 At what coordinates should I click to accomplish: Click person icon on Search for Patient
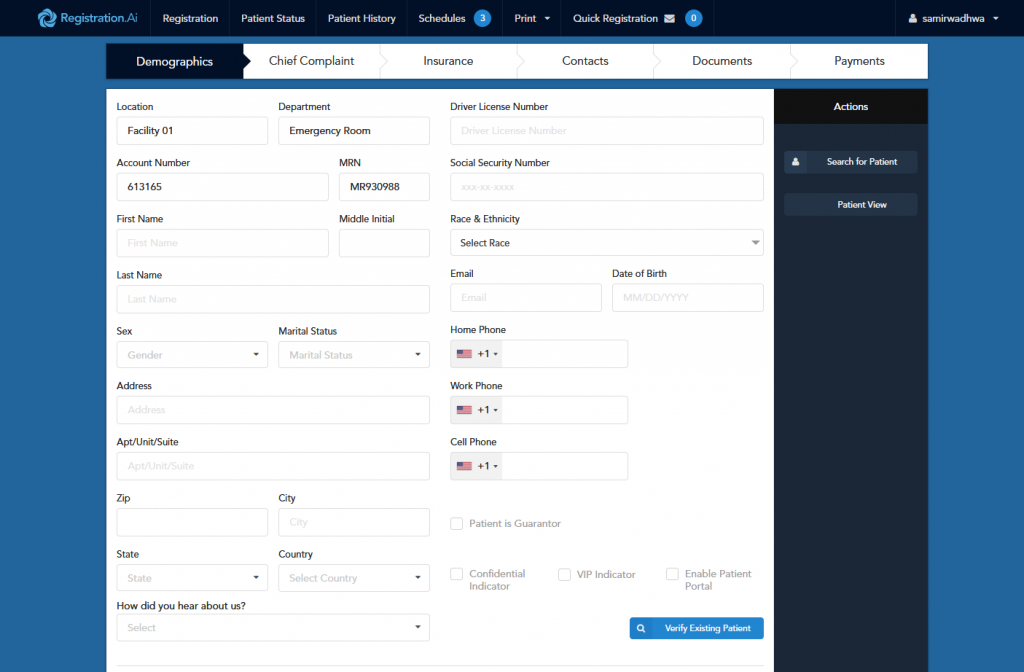(x=795, y=162)
